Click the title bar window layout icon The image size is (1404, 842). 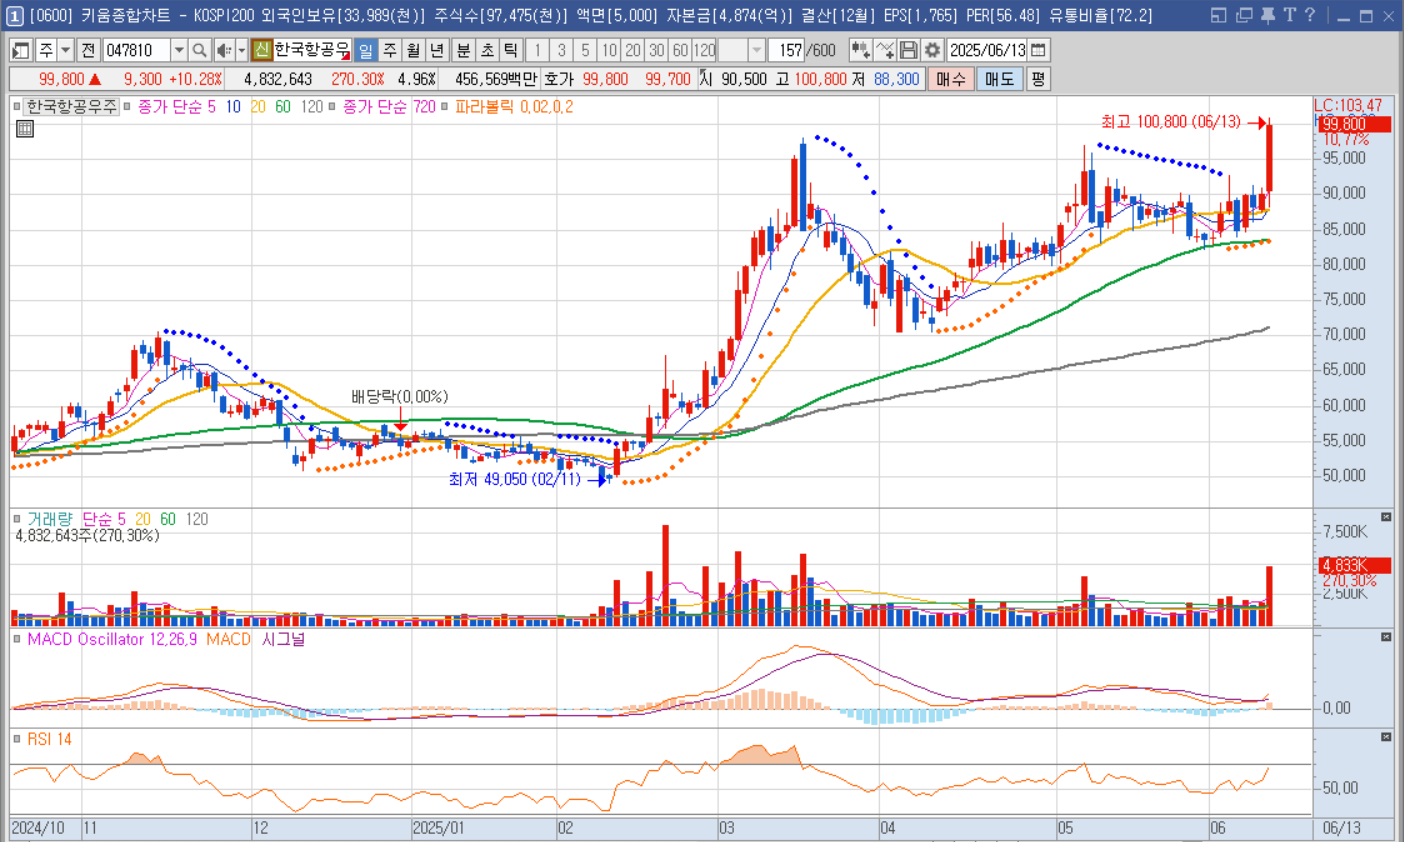[1218, 15]
